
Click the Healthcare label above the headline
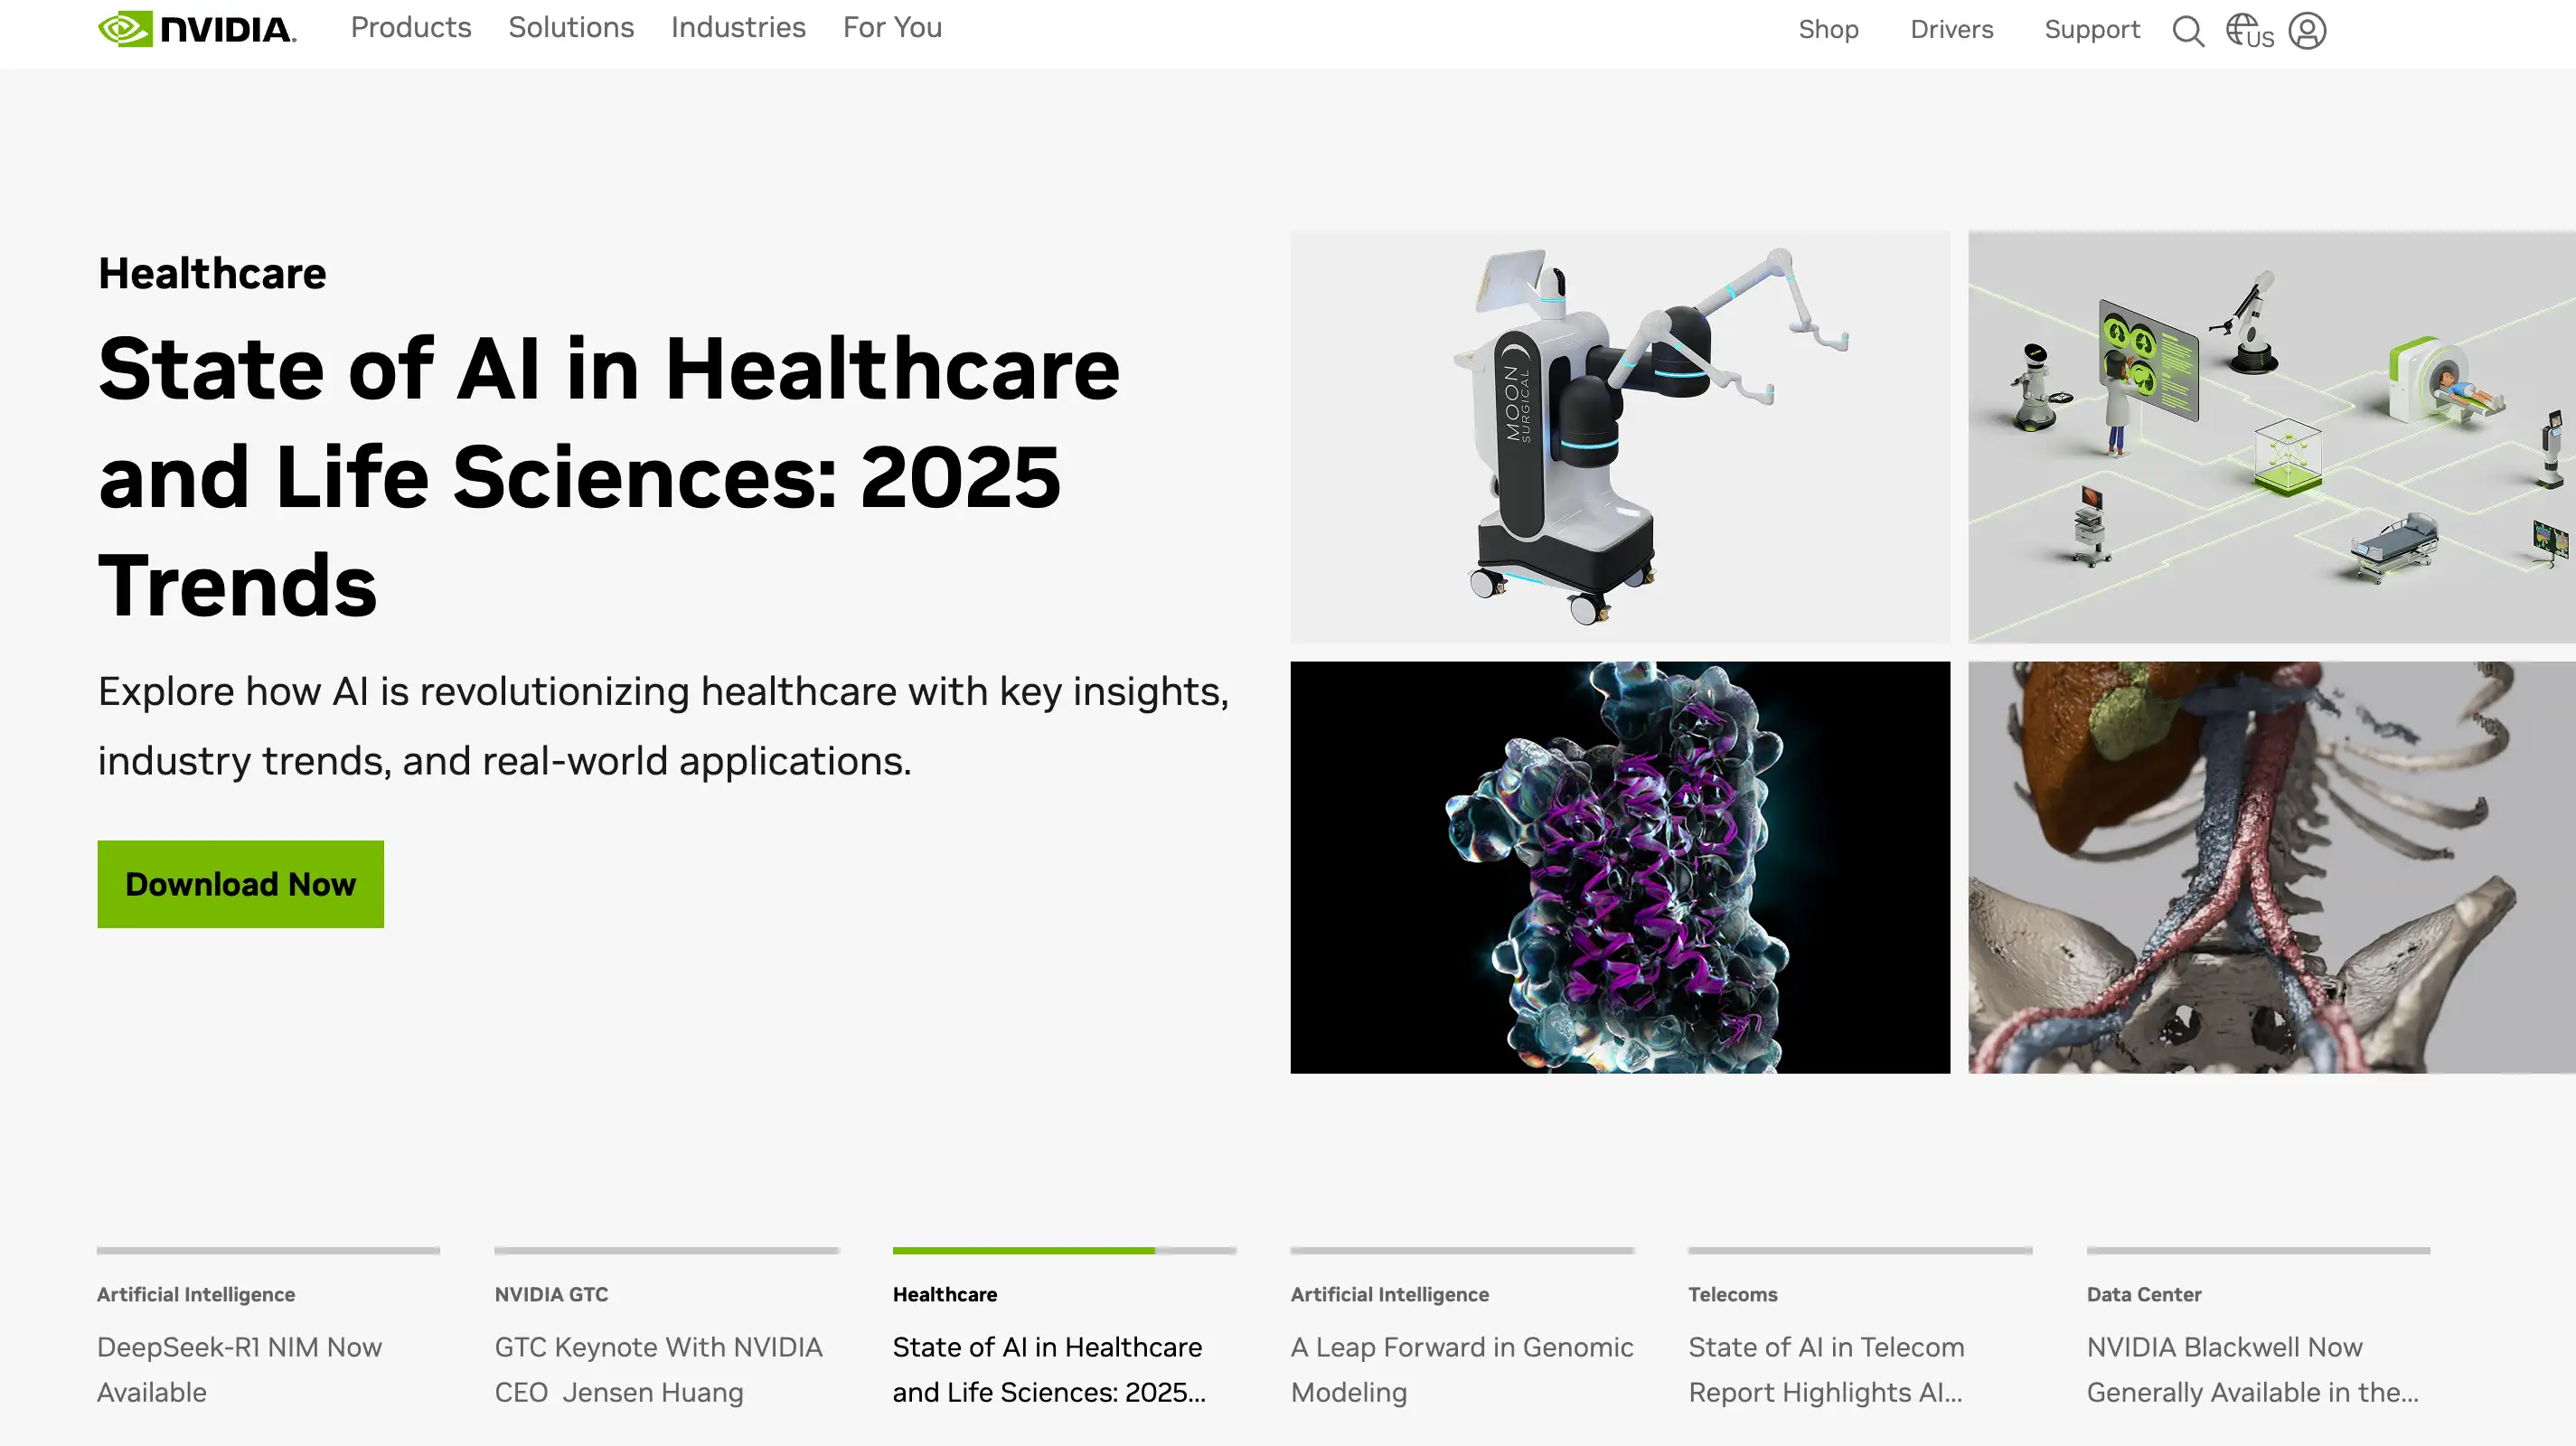pyautogui.click(x=212, y=273)
